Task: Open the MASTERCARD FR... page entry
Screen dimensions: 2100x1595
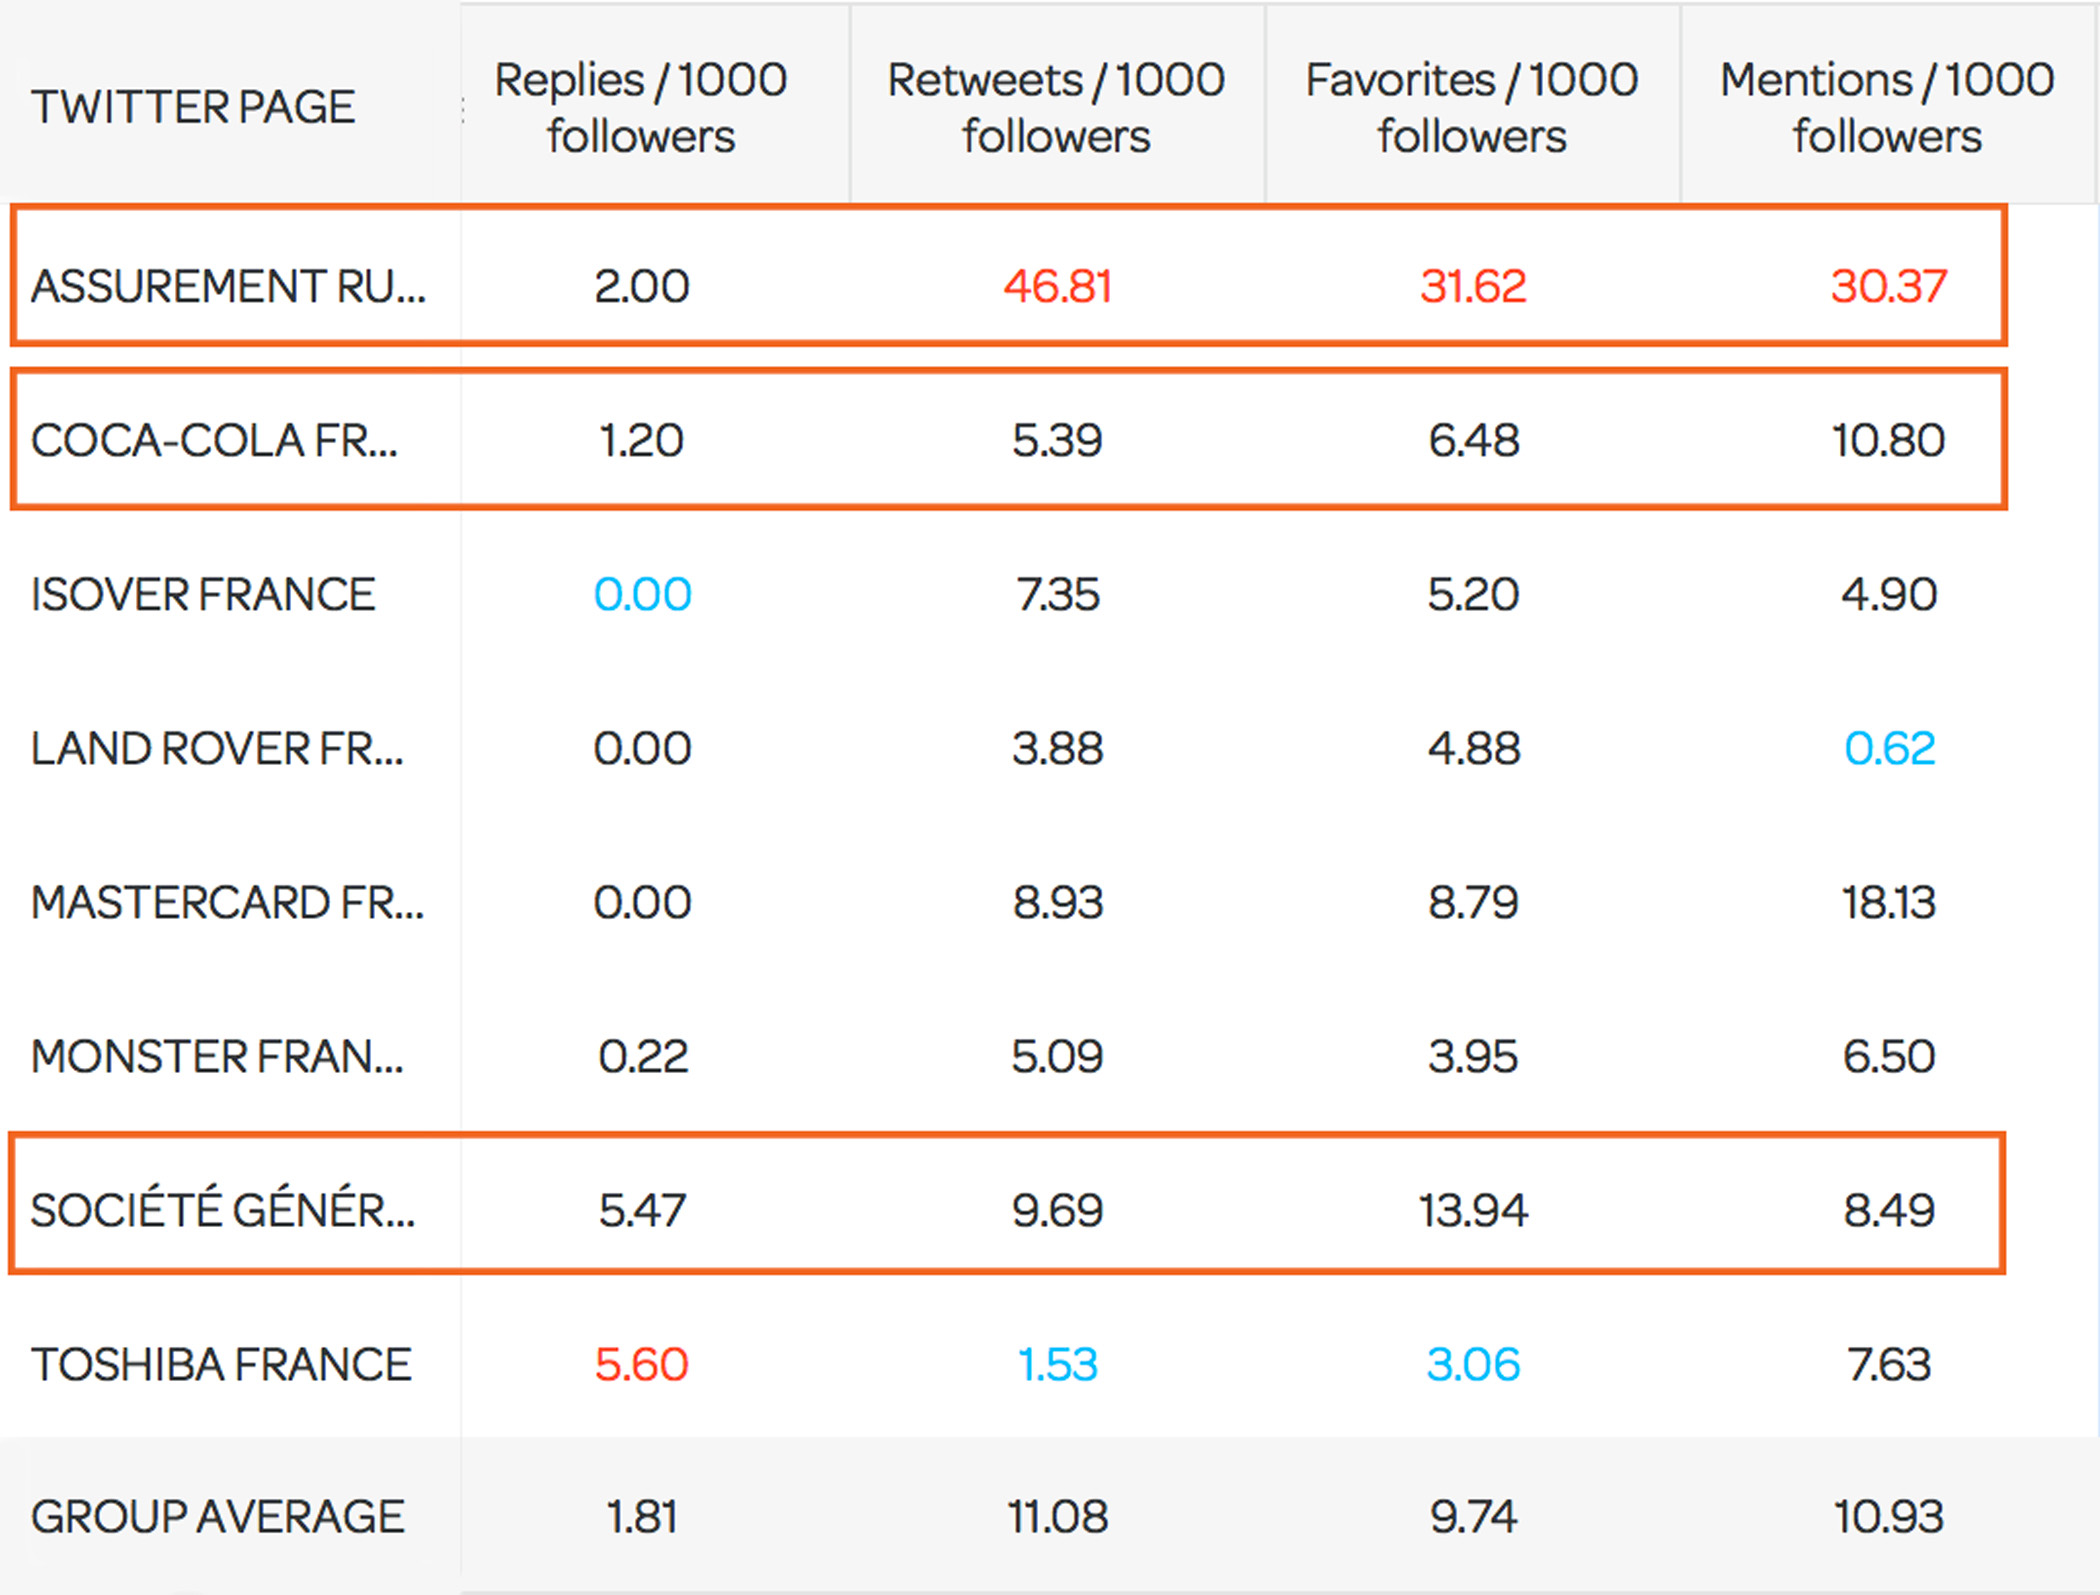Action: (227, 902)
